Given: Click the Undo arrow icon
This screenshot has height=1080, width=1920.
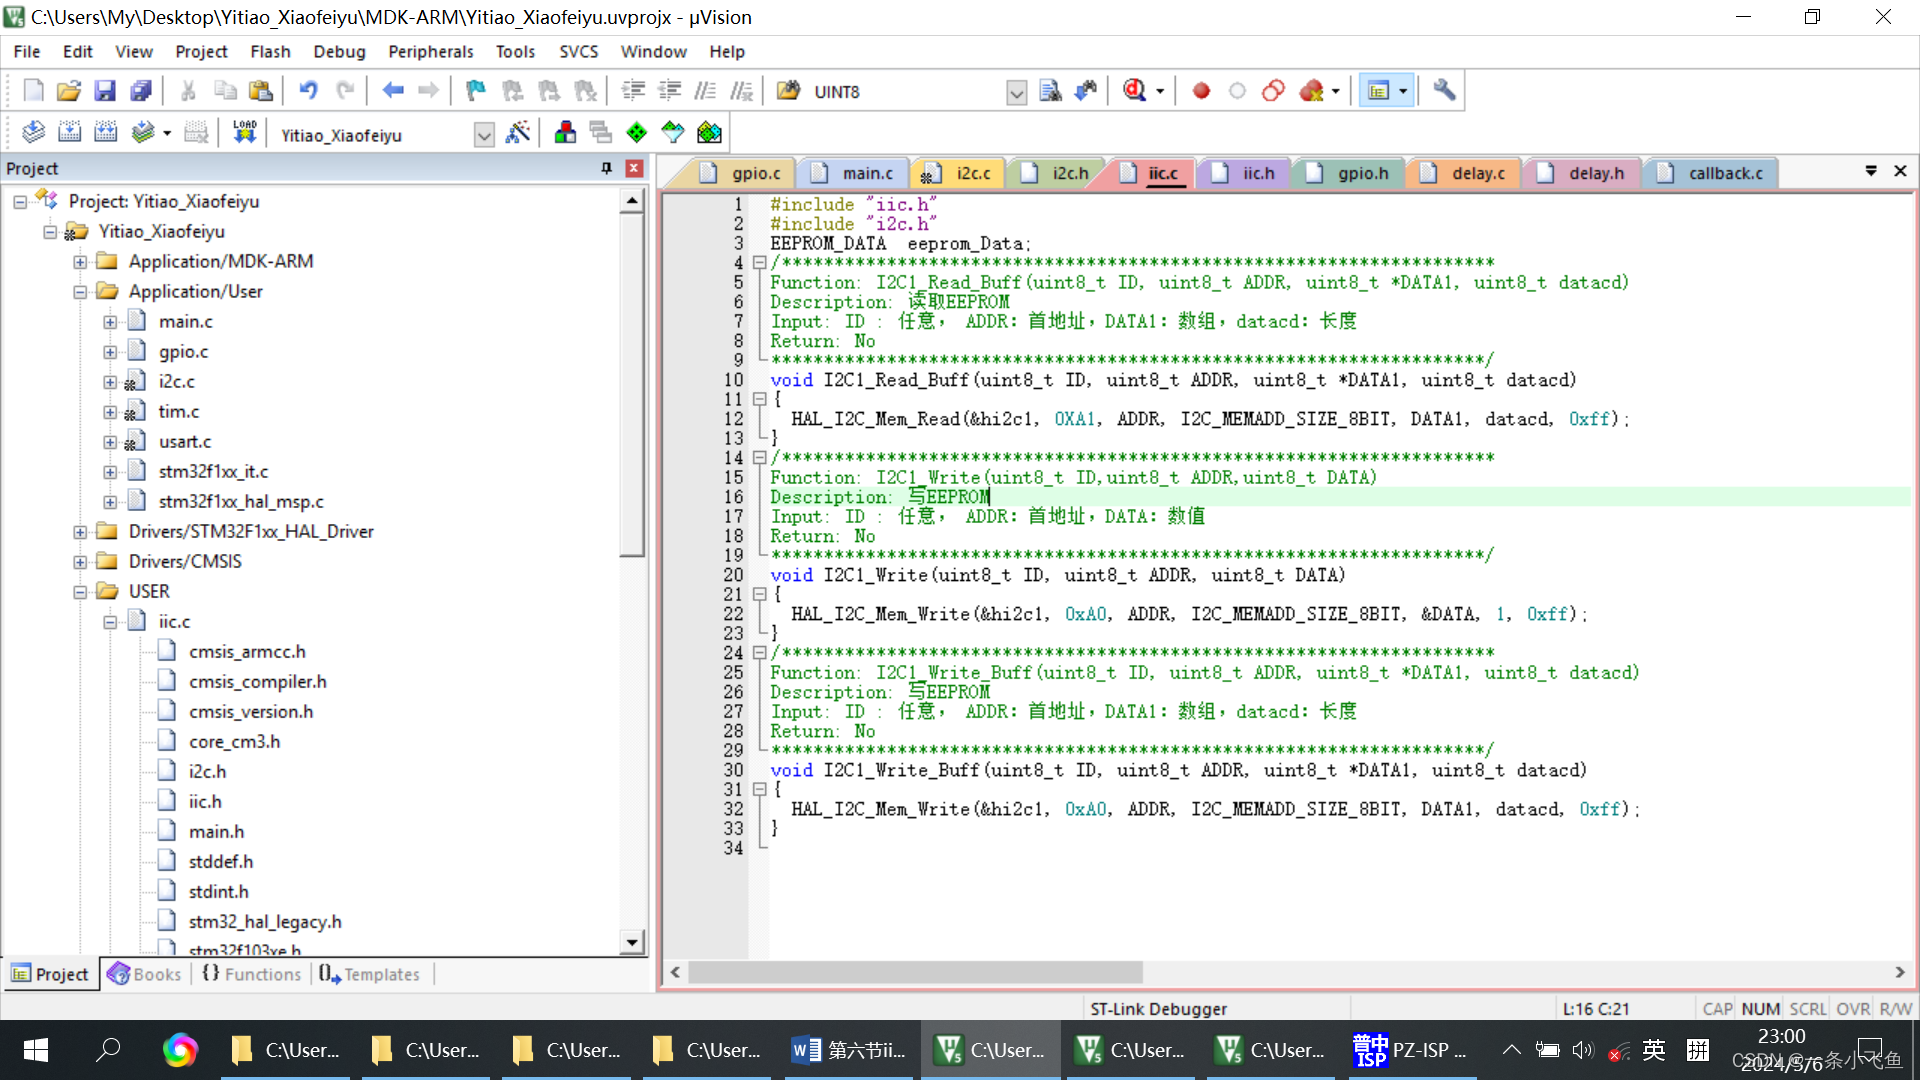Looking at the screenshot, I should click(308, 91).
